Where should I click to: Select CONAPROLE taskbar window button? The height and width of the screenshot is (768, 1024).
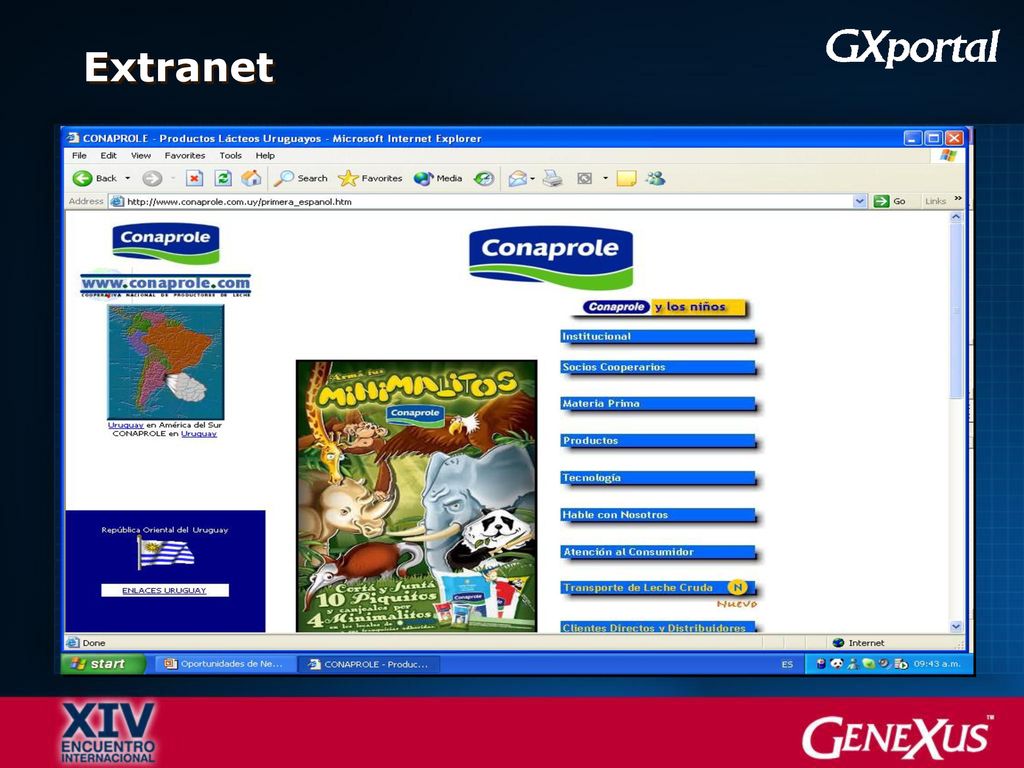[x=369, y=664]
